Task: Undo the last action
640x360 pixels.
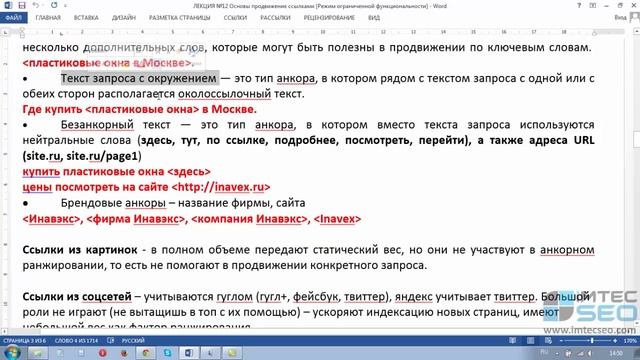Action: [x=36, y=6]
